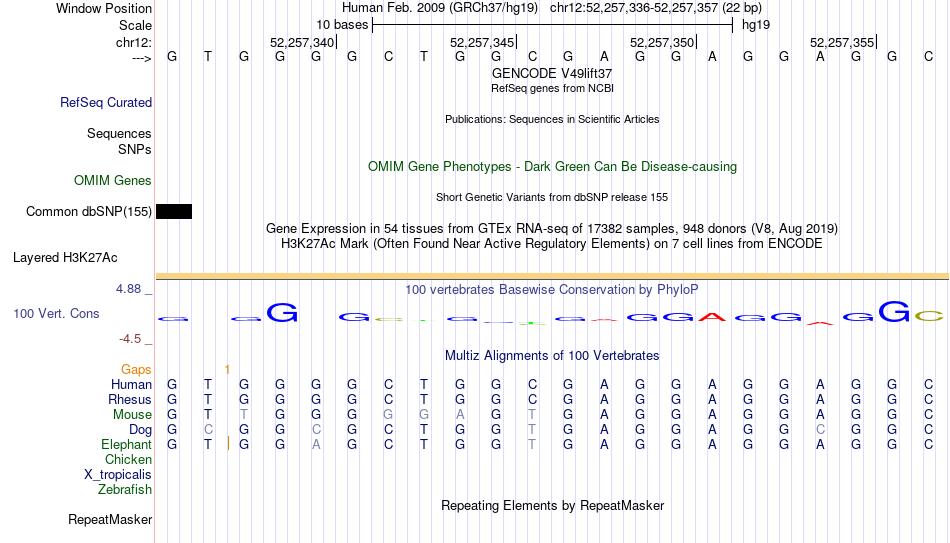Click the orange insertion bar in Elephant row

click(228, 444)
